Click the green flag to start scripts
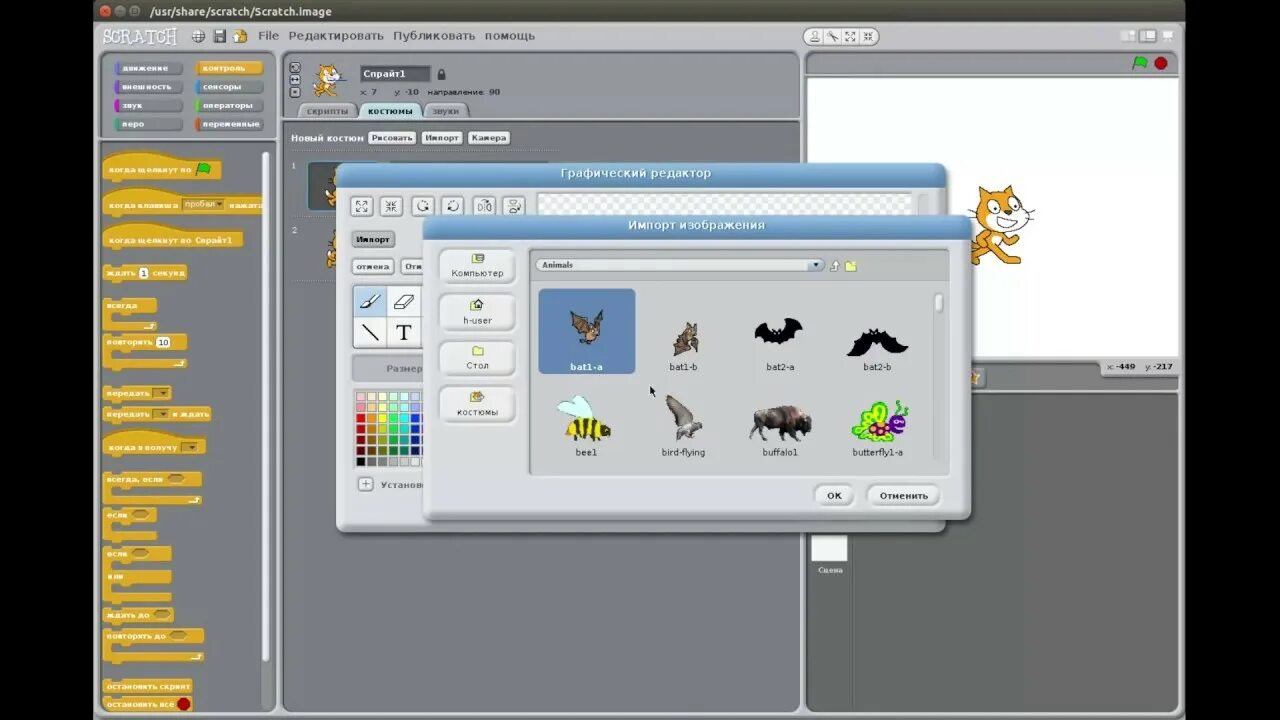The image size is (1280, 720). tap(1140, 63)
